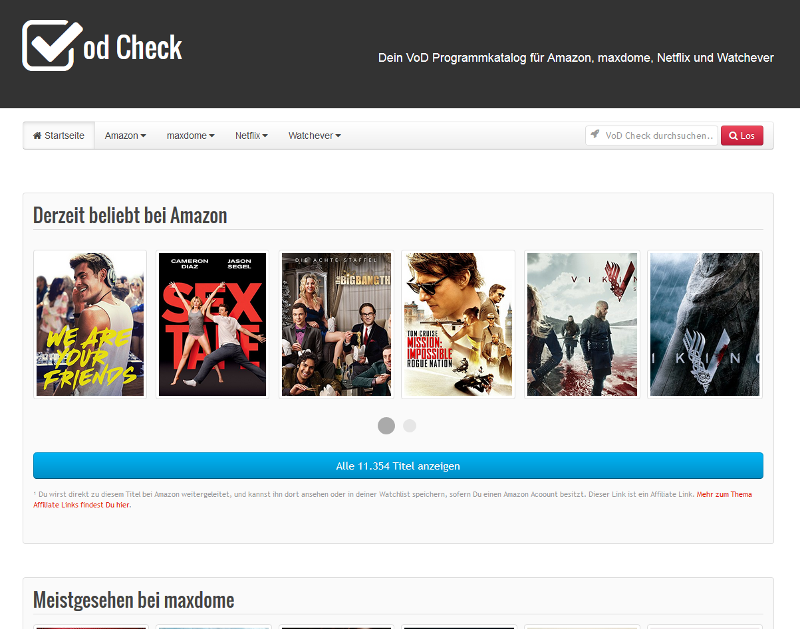Click the Meistgesehen bei maxdome heading
The image size is (800, 629).
click(134, 600)
